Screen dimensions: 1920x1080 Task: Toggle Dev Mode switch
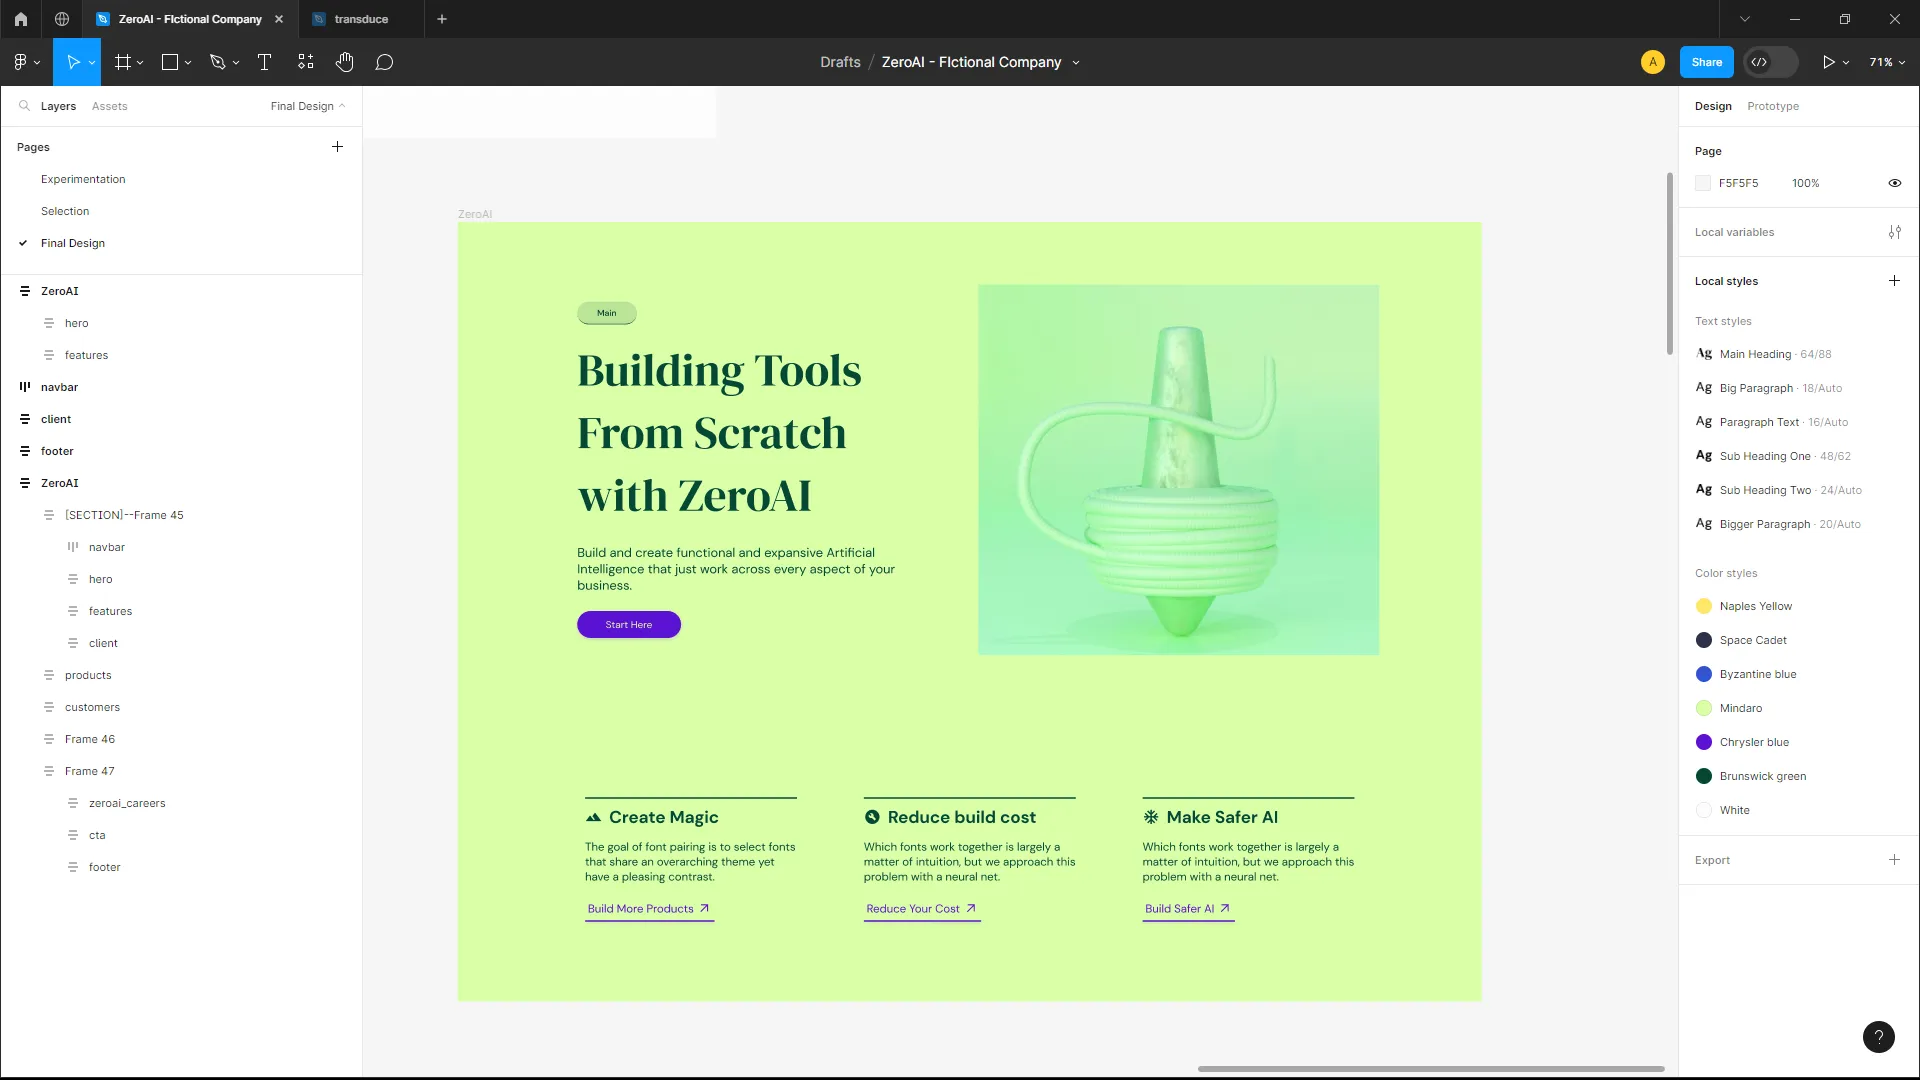[x=1770, y=62]
